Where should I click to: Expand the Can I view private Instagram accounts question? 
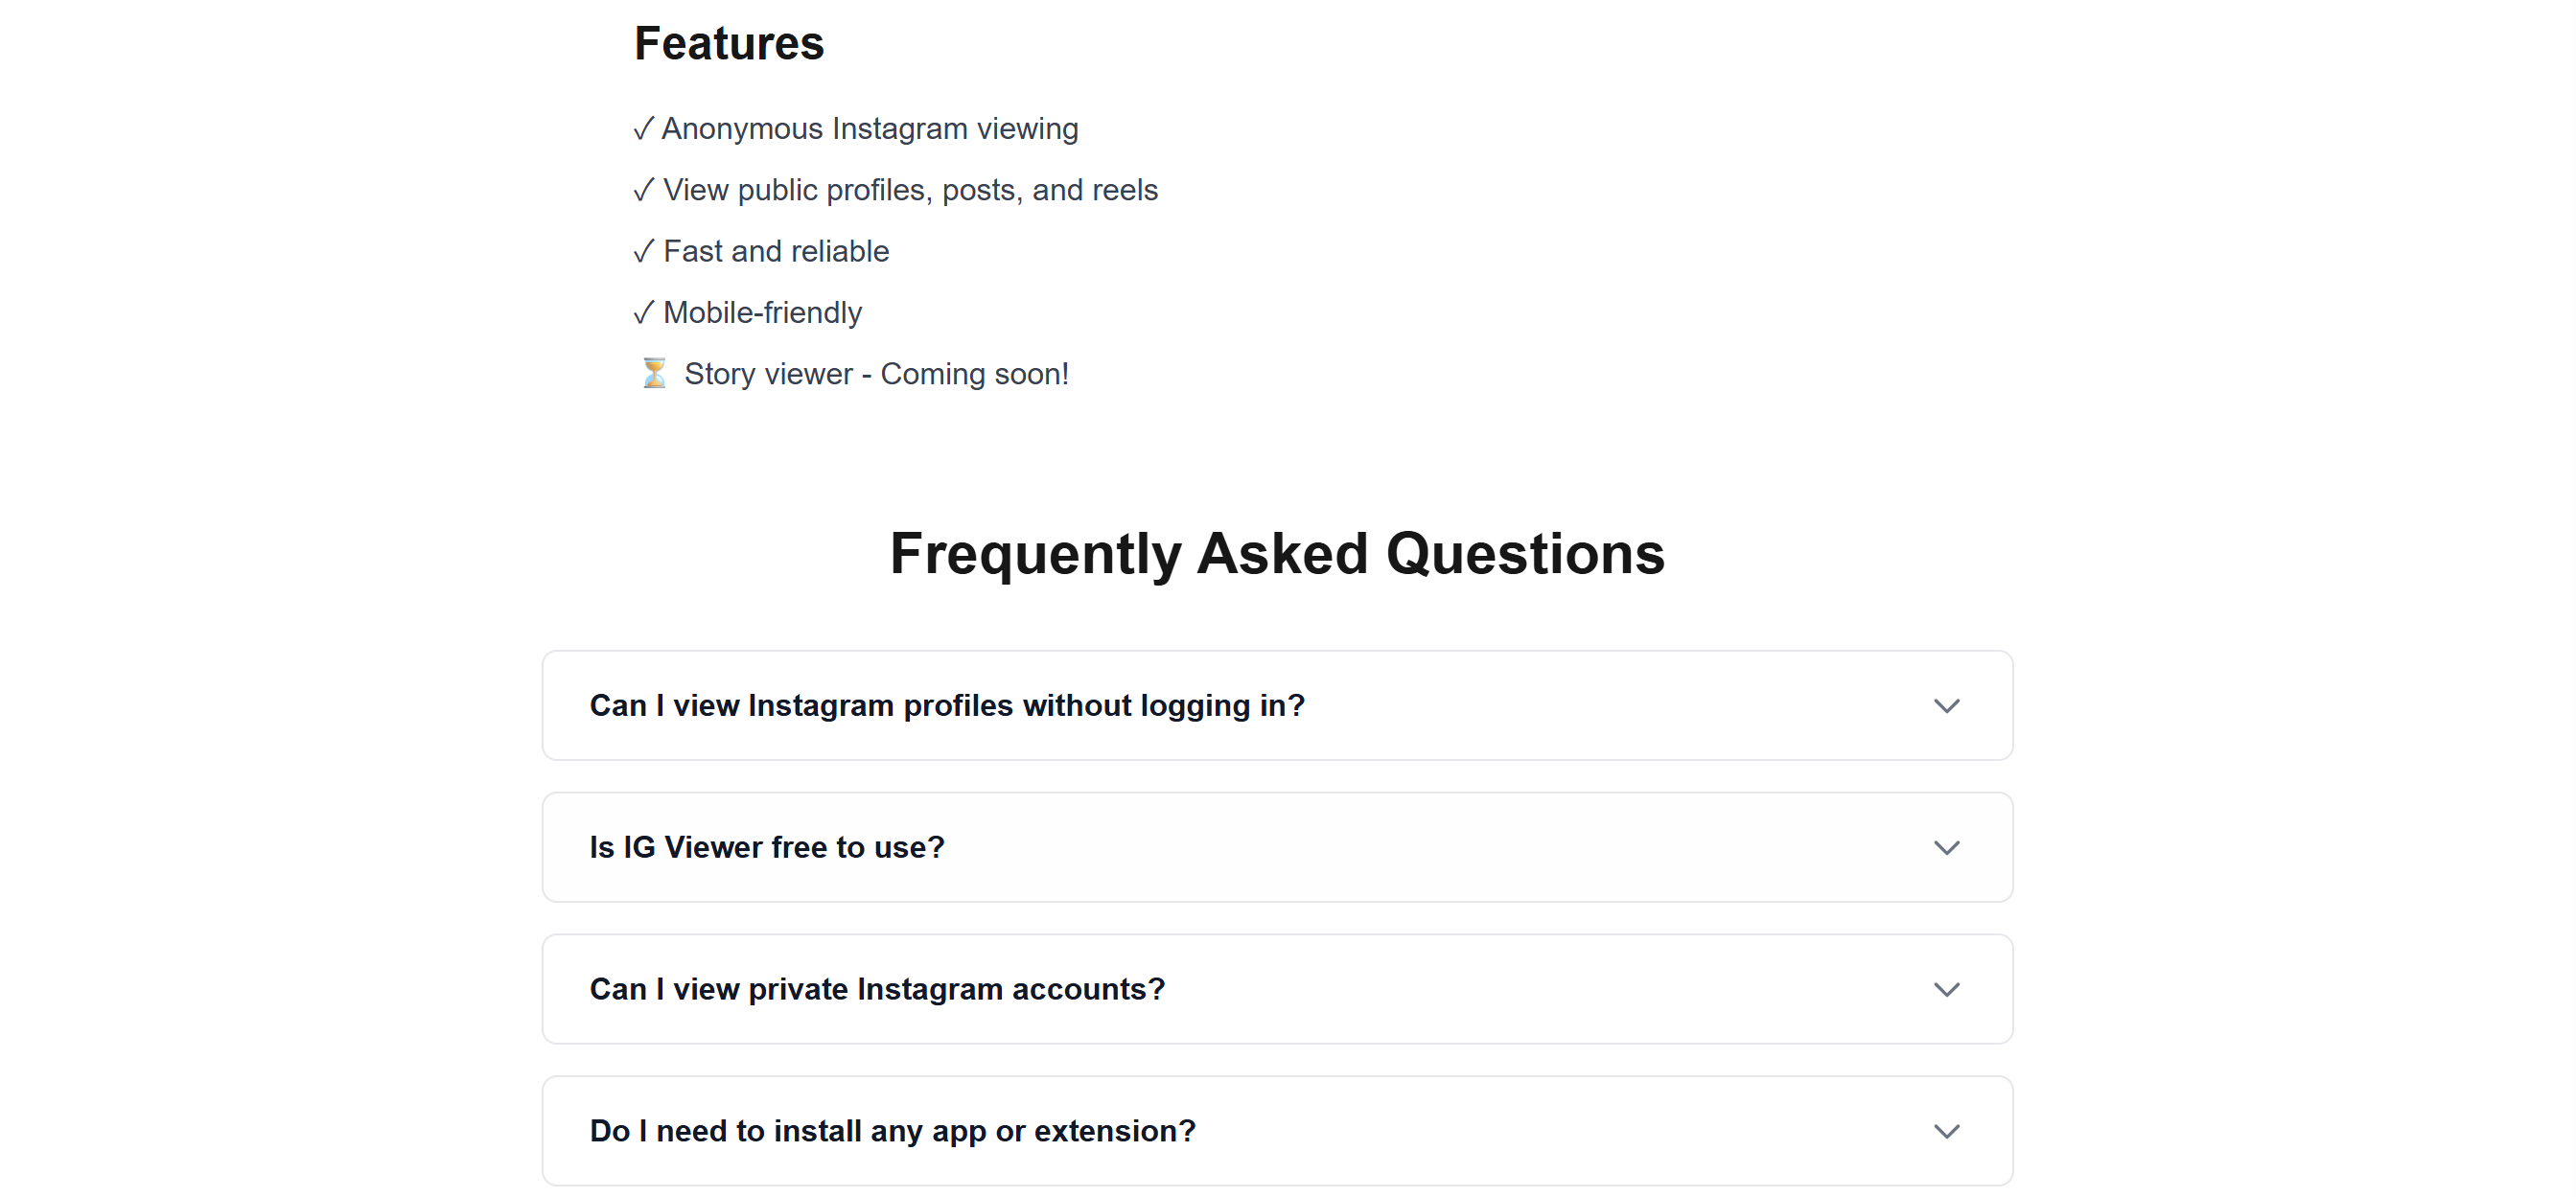click(x=1277, y=989)
